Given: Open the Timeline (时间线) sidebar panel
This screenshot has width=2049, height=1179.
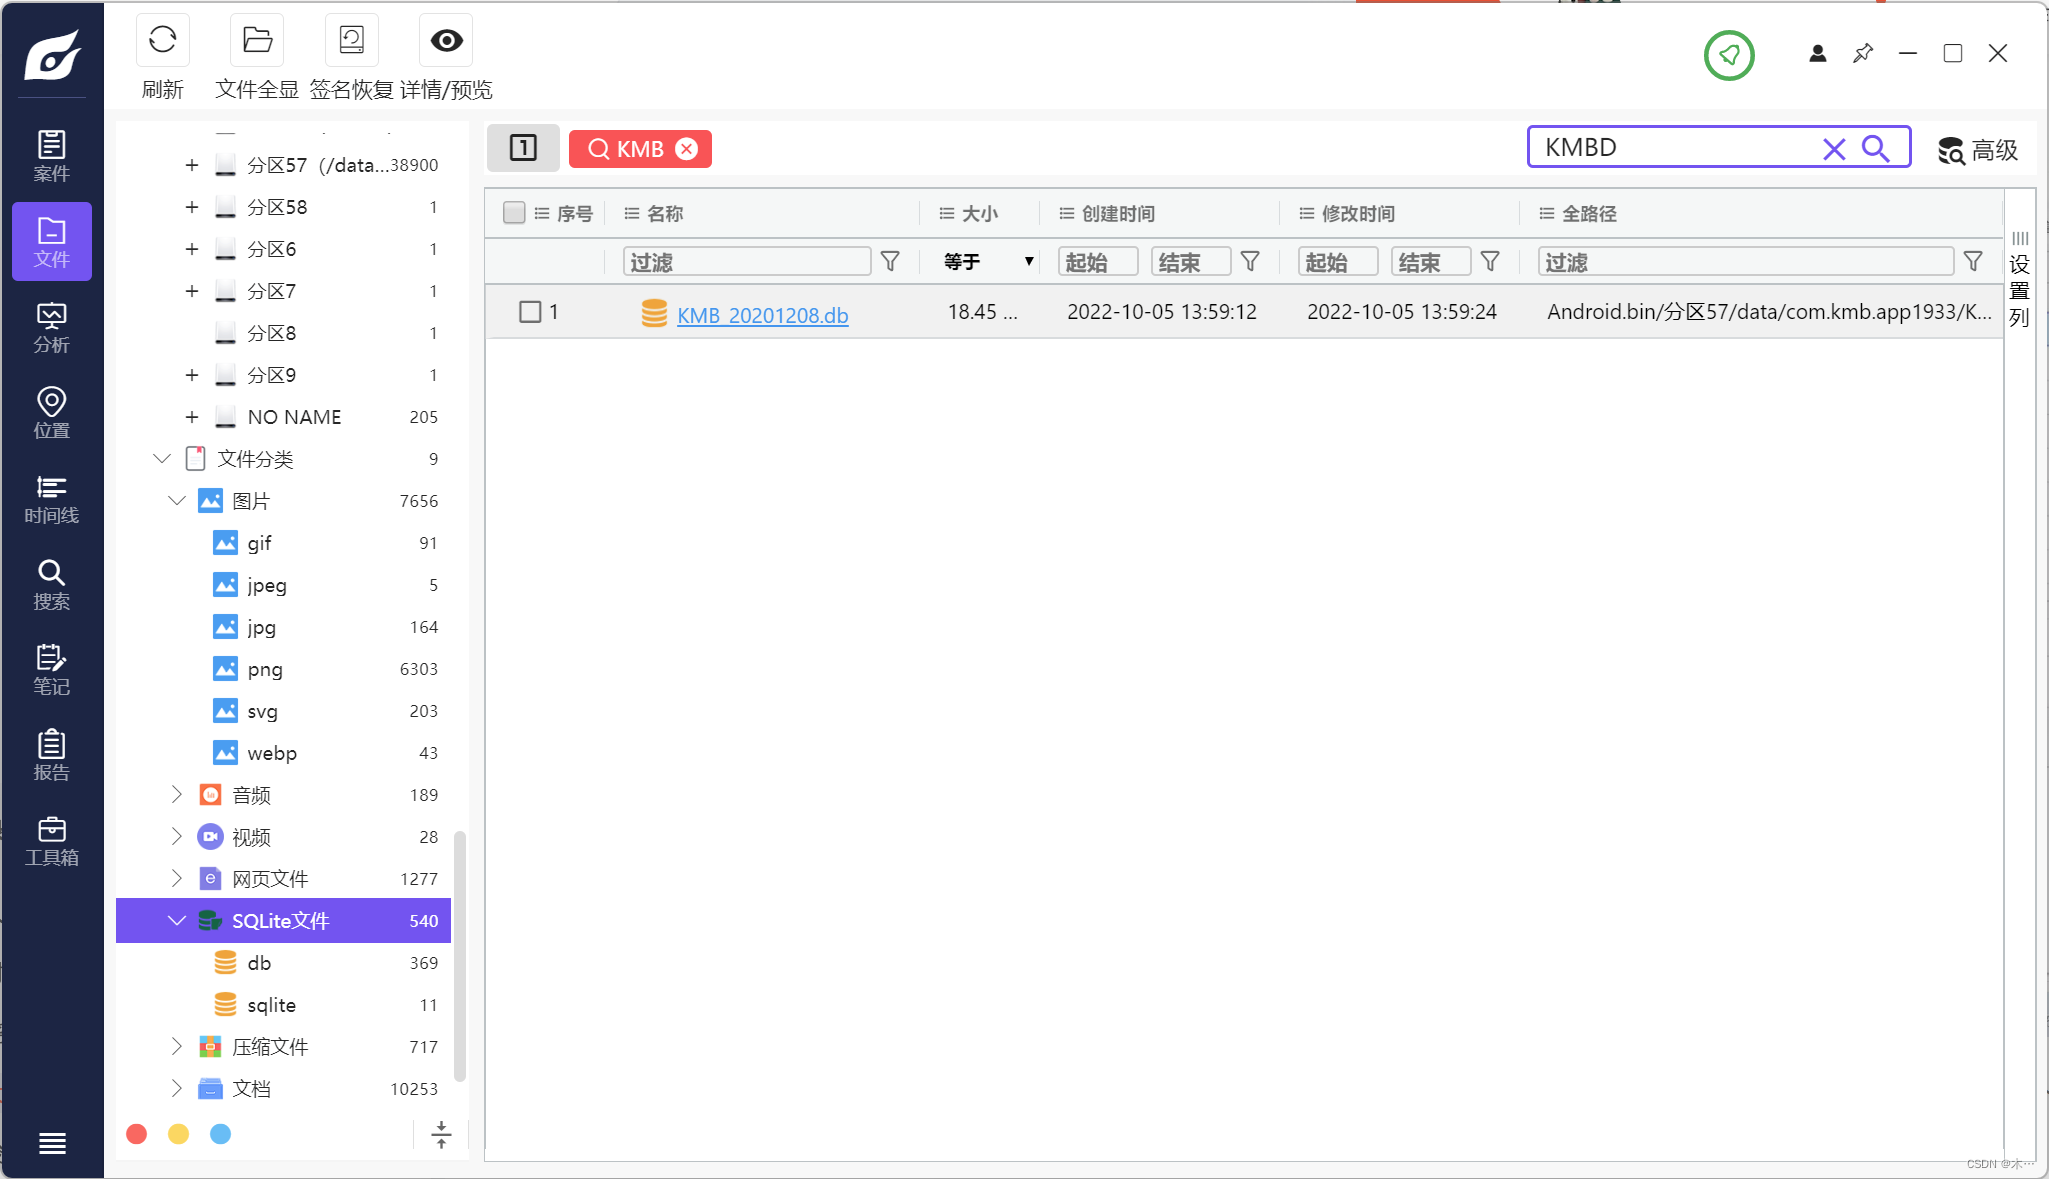Looking at the screenshot, I should [51, 499].
